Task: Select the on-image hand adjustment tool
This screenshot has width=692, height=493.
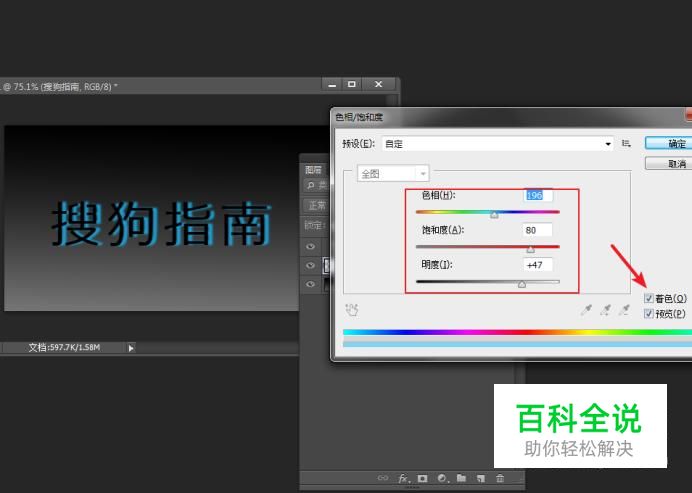Action: (352, 310)
